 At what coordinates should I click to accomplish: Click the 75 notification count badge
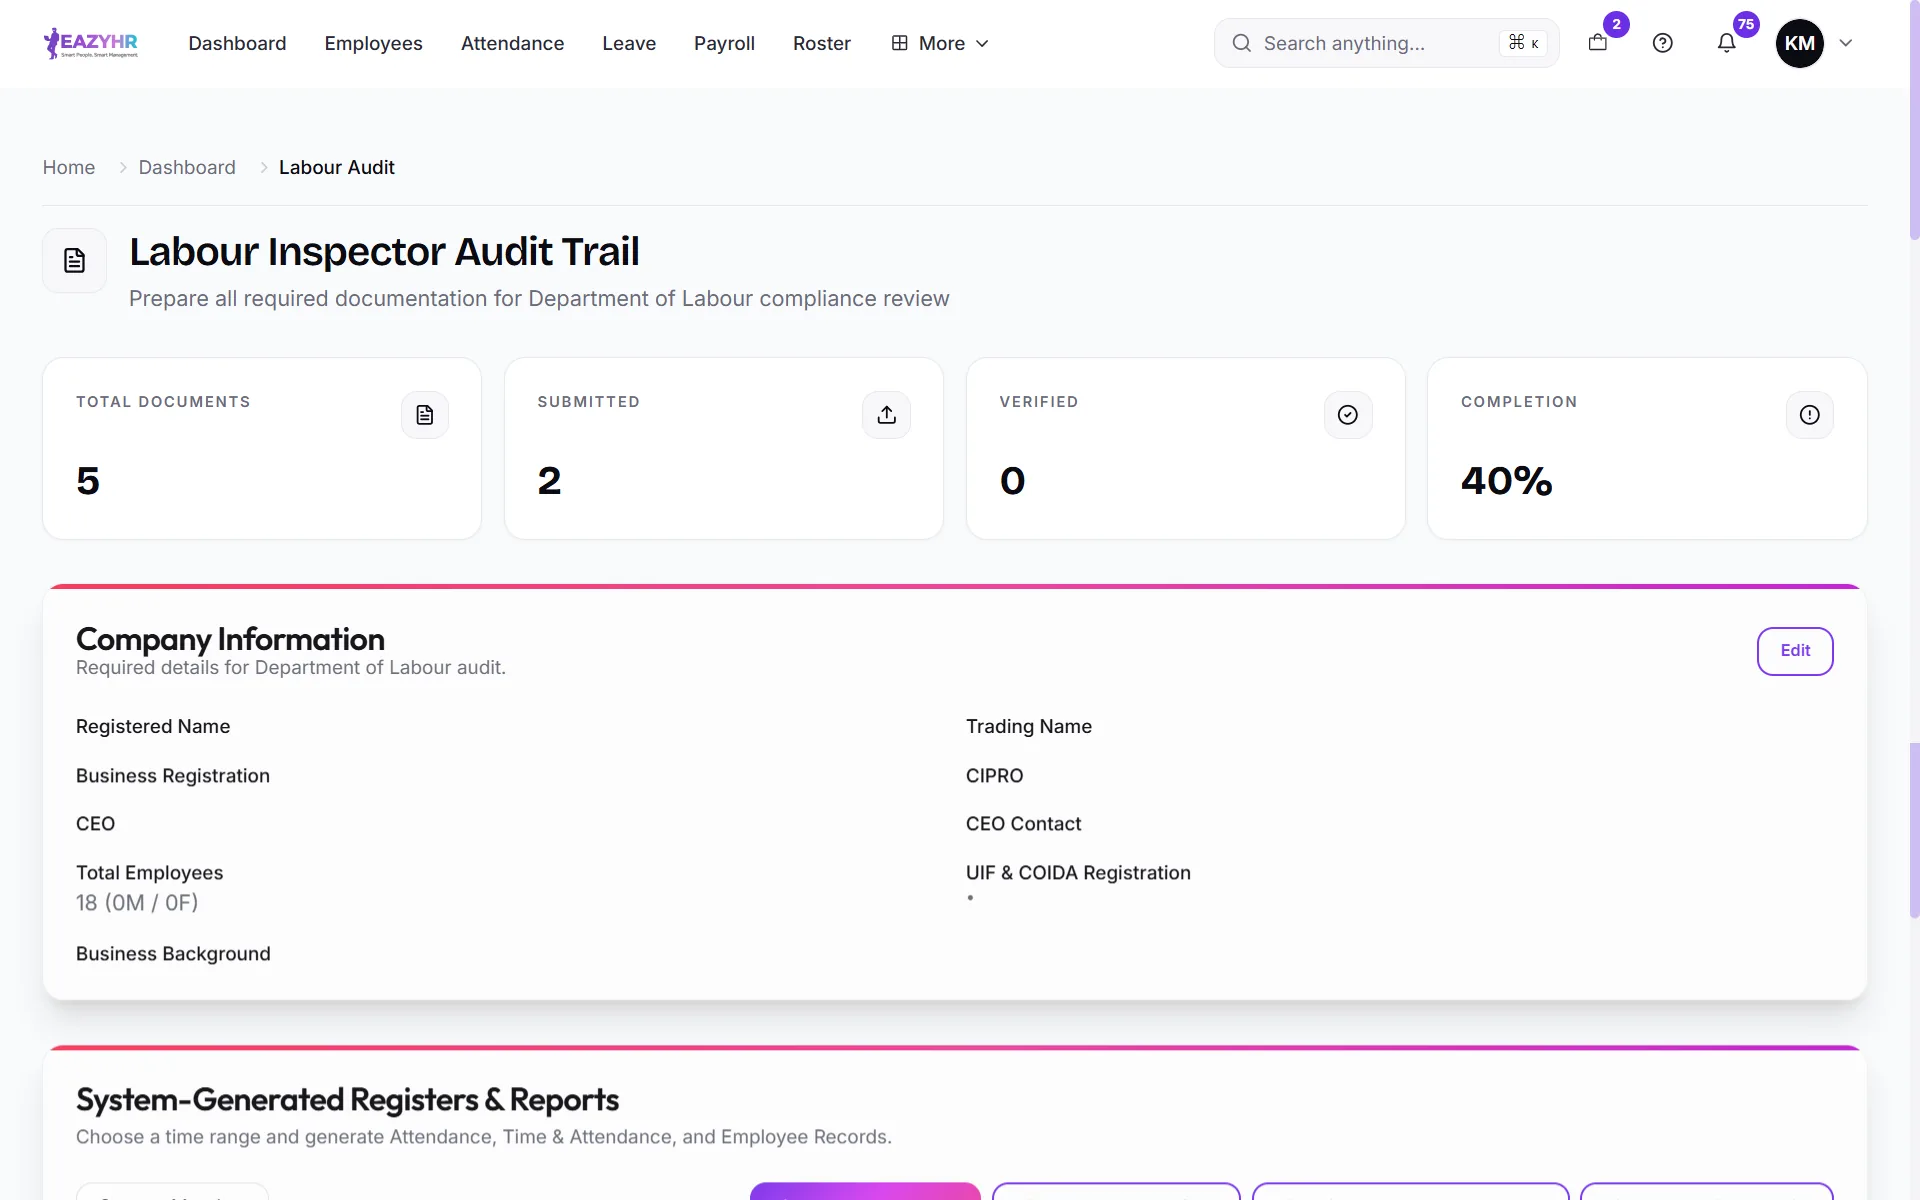1745,24
